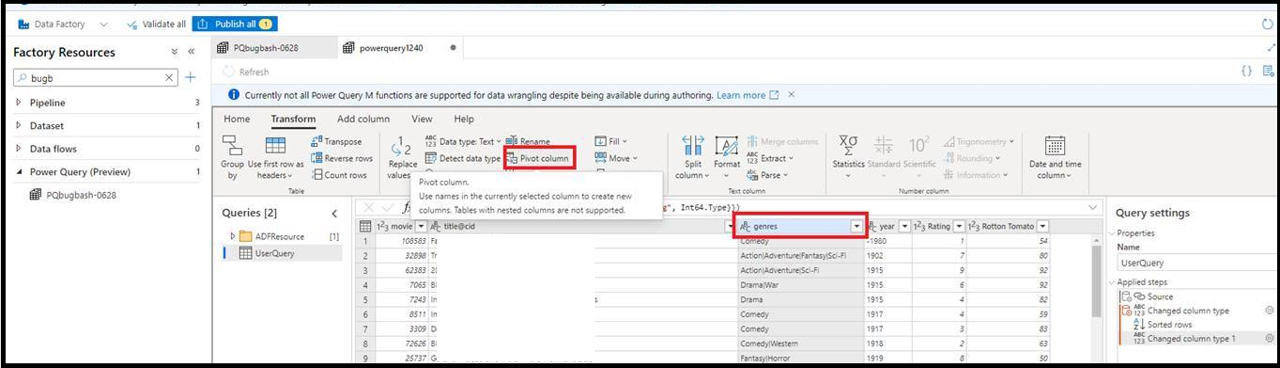Click the Count rows tool
Viewport: 1280px width, 368px height.
tap(338, 175)
